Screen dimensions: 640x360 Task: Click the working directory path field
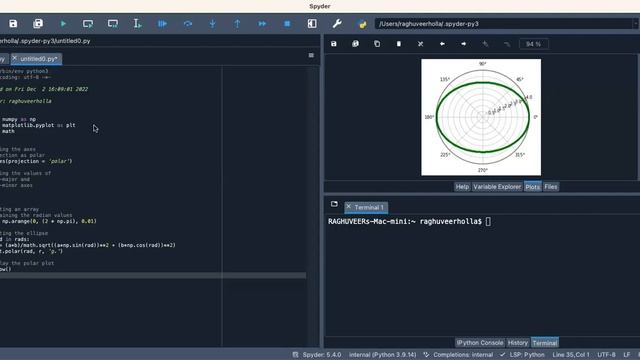pyautogui.click(x=503, y=24)
